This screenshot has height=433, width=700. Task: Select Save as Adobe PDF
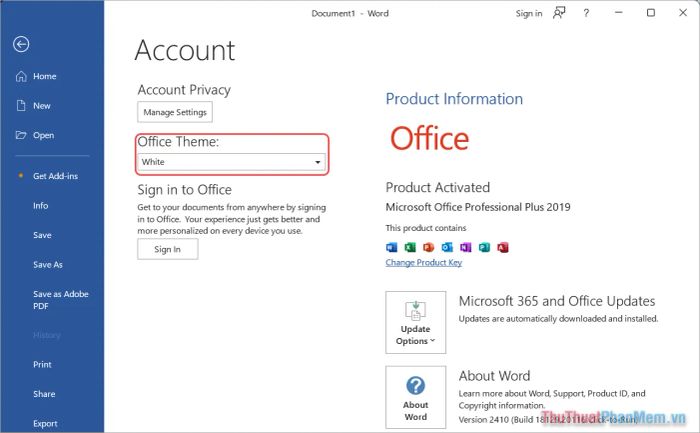(x=61, y=300)
